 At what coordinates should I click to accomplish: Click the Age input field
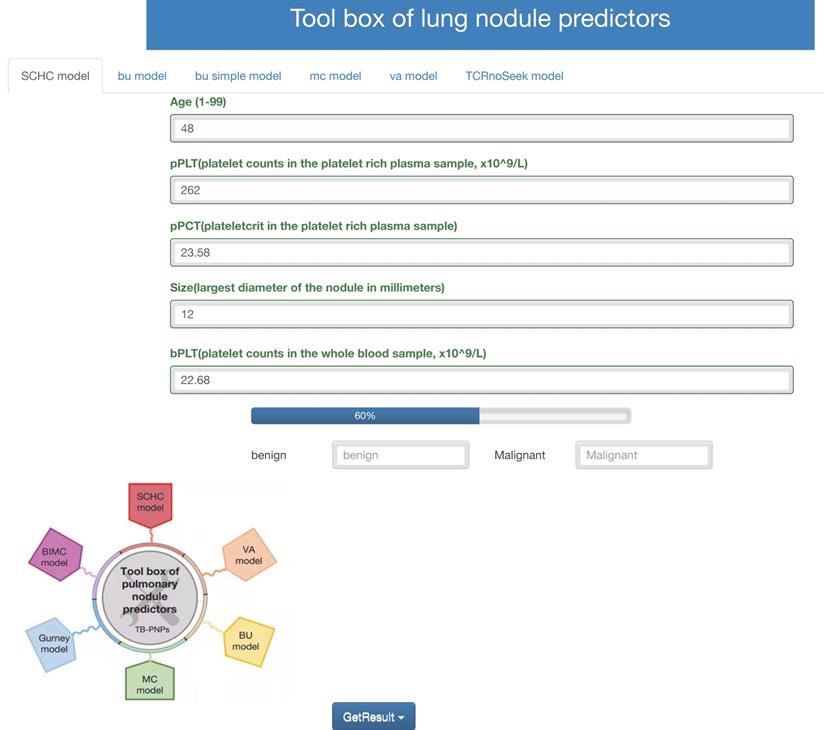[x=481, y=128]
